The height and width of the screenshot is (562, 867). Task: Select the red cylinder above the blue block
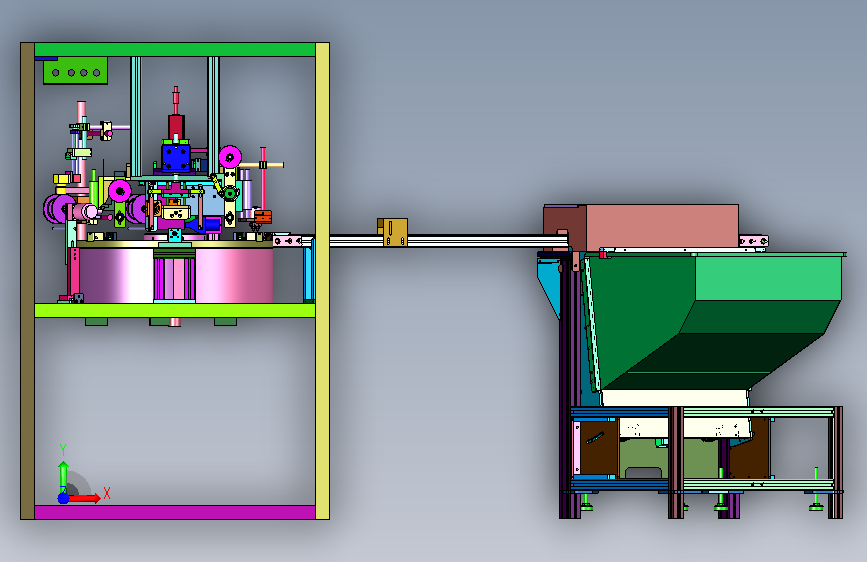(x=176, y=126)
